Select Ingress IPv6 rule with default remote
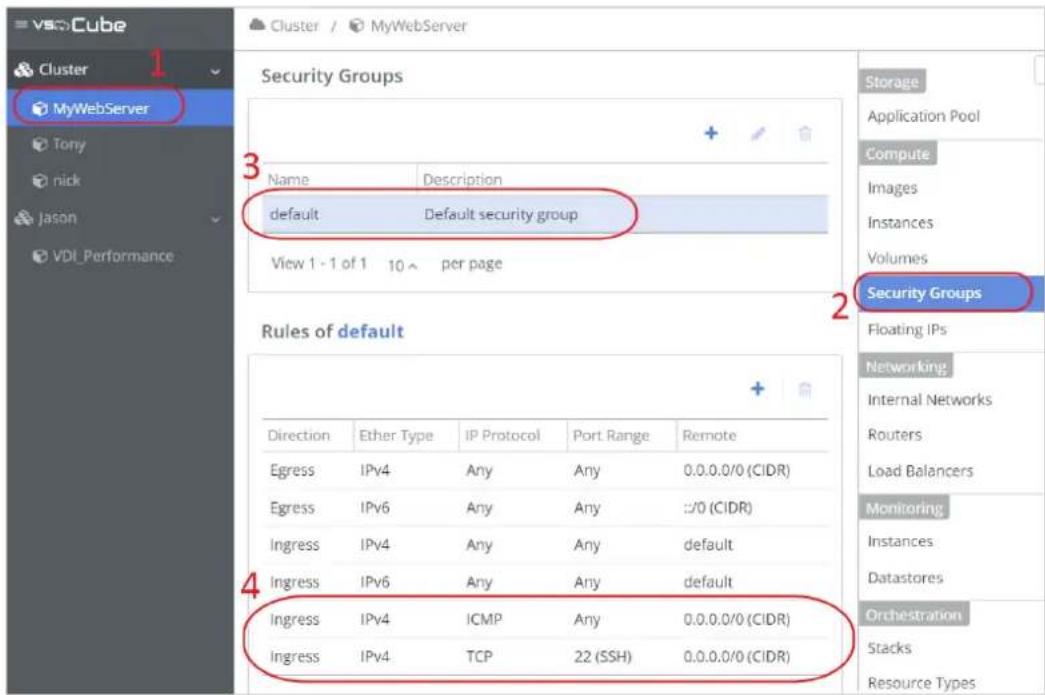The image size is (1045, 695). tap(545, 582)
